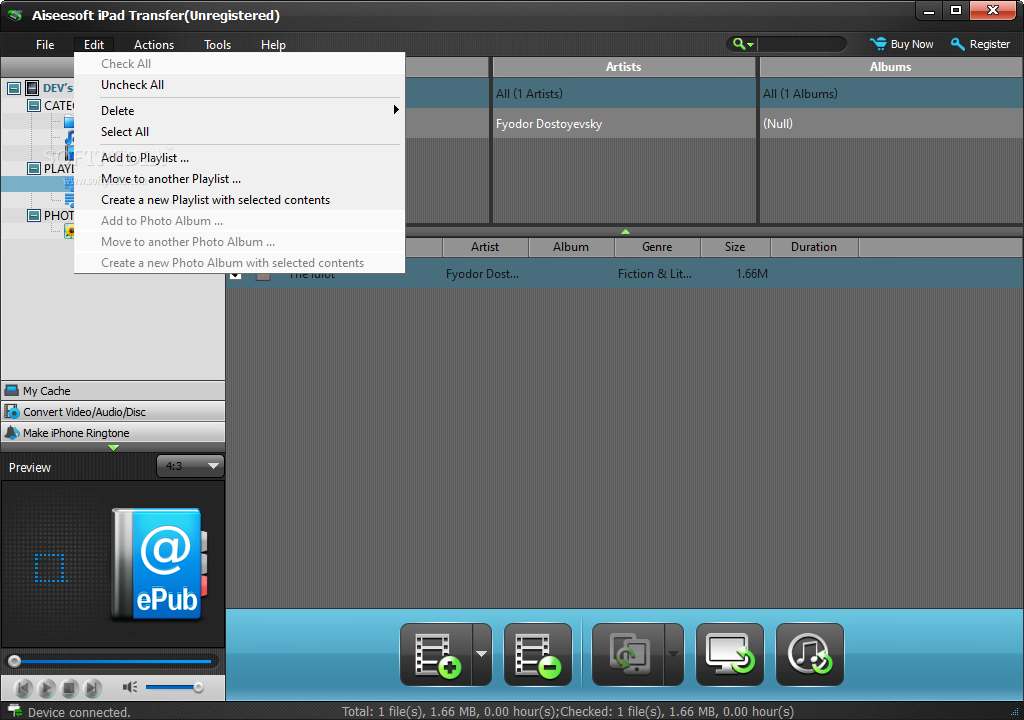
Task: Click the search magnifier dropdown icon
Action: point(743,44)
